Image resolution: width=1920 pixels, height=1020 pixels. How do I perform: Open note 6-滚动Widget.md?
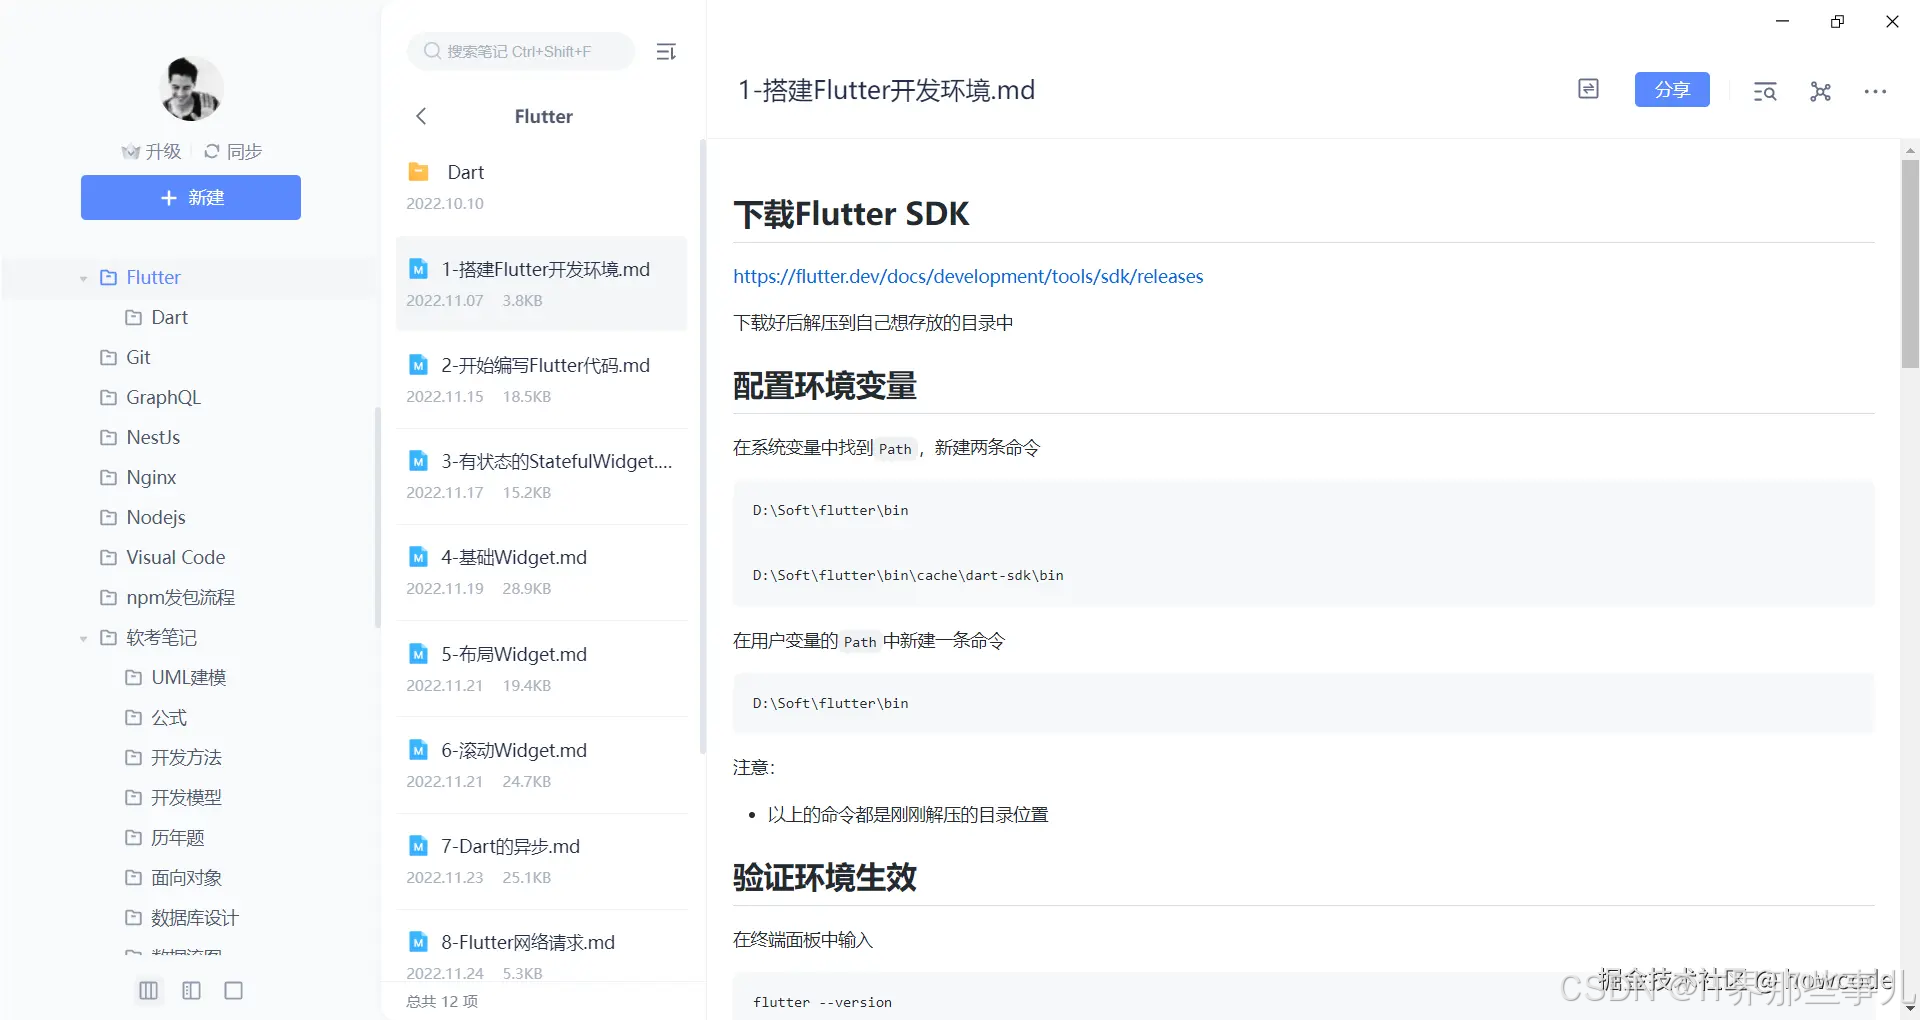[x=541, y=764]
